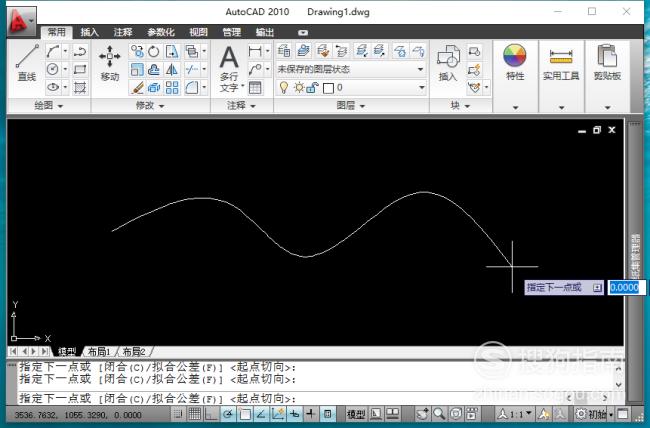This screenshot has width=650, height=428.
Task: Click coordinates readout 3536.7632, 1055.3290
Action: coord(78,415)
